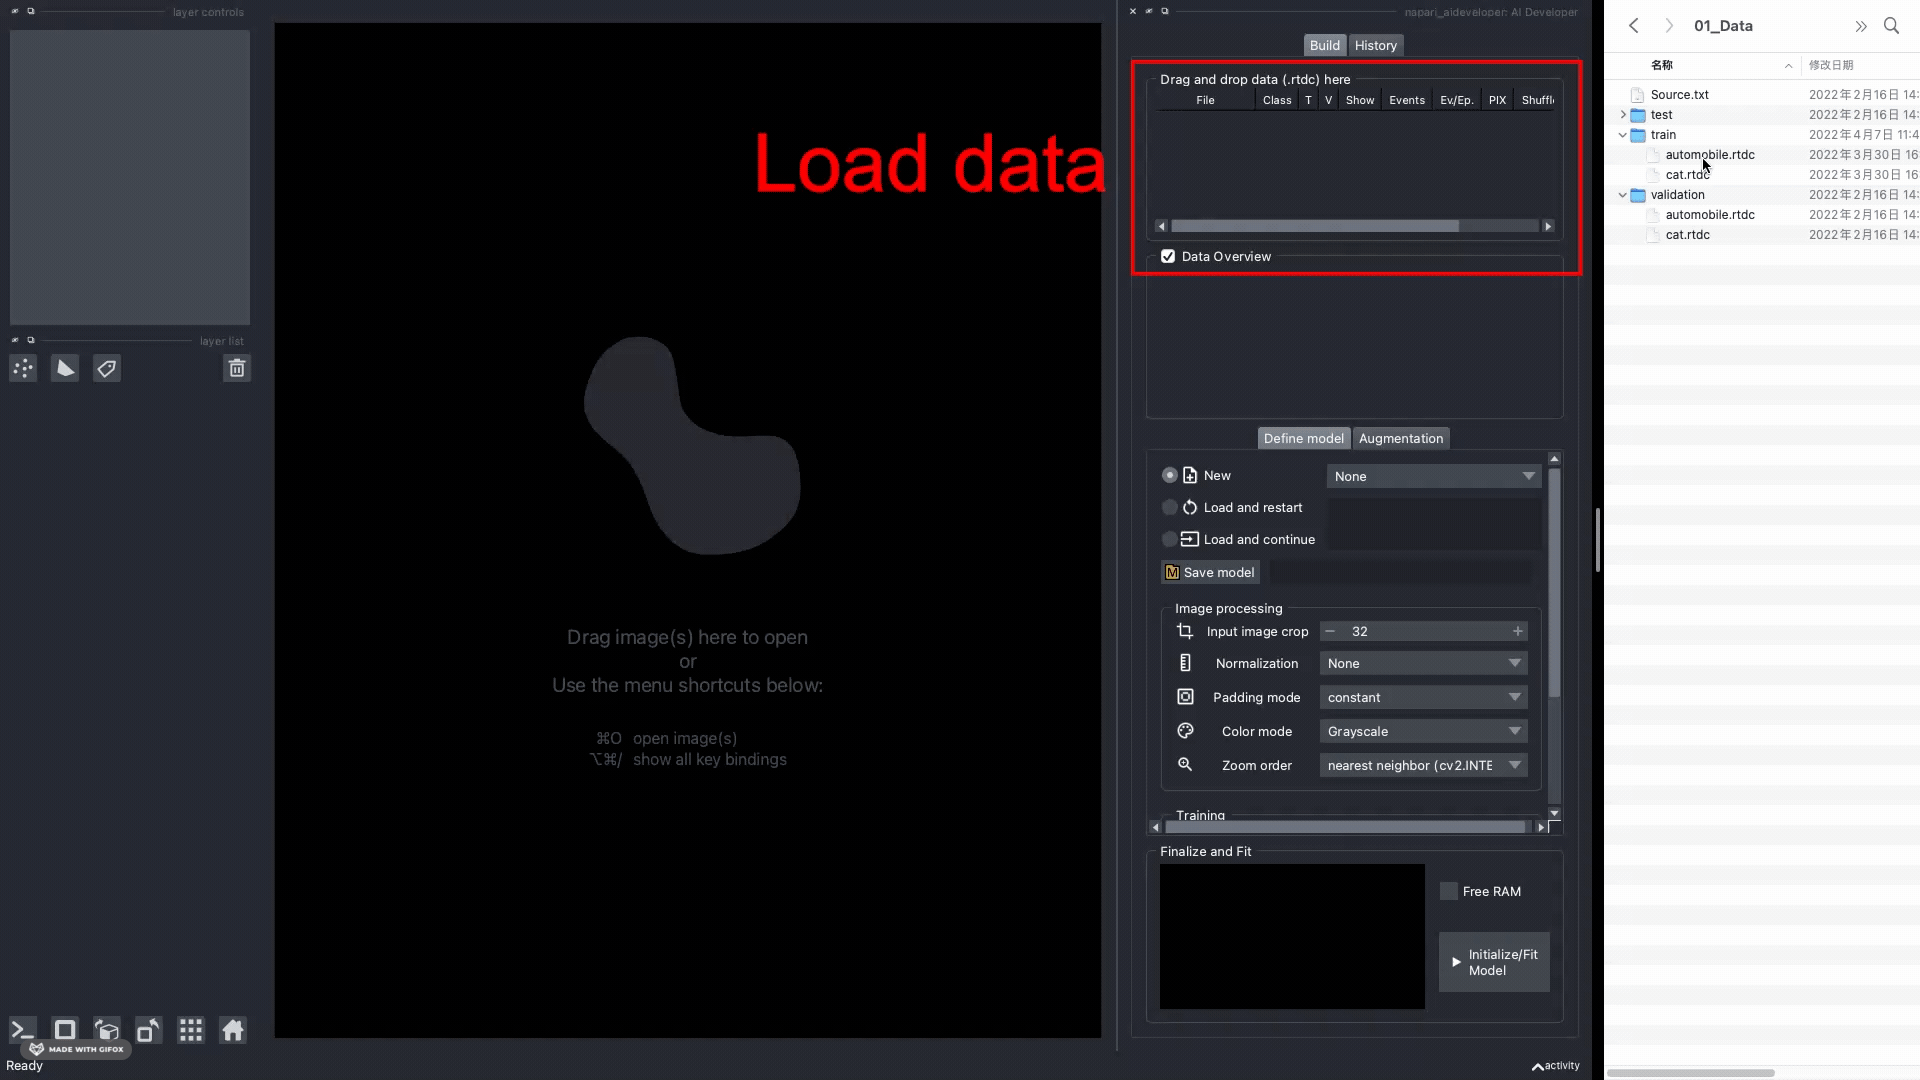
Task: Click the add layer icon in layer list
Action: [22, 368]
